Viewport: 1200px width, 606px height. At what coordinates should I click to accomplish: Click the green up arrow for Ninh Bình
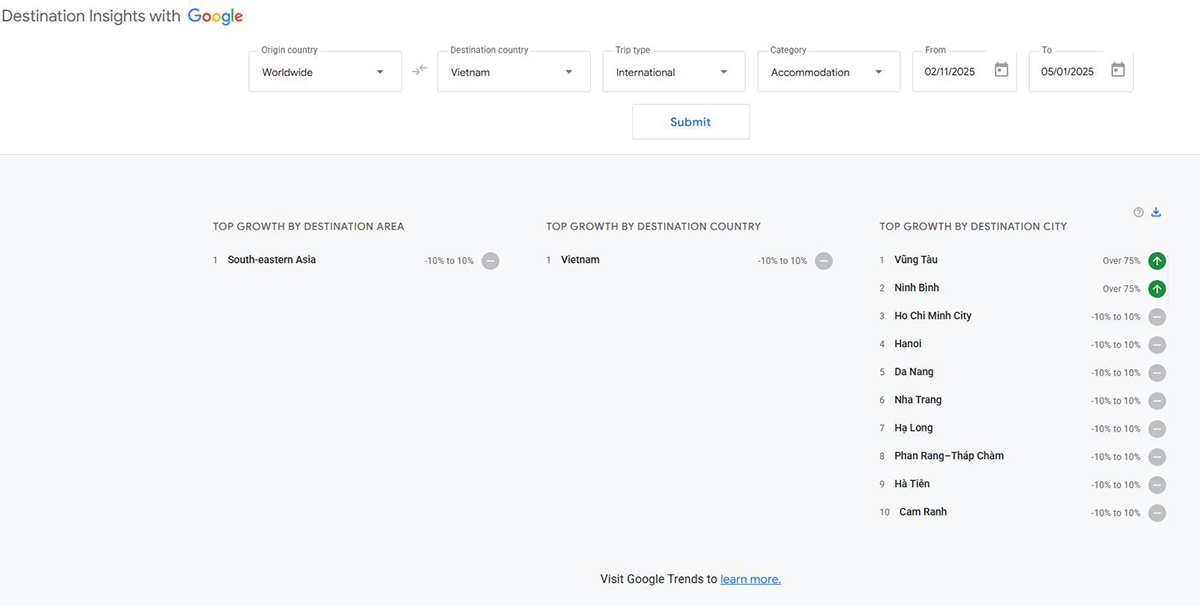coord(1157,289)
